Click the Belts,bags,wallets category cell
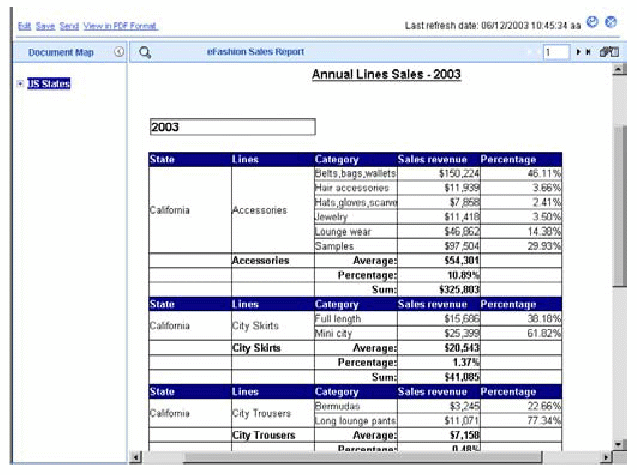637x475 pixels. pyautogui.click(x=355, y=174)
